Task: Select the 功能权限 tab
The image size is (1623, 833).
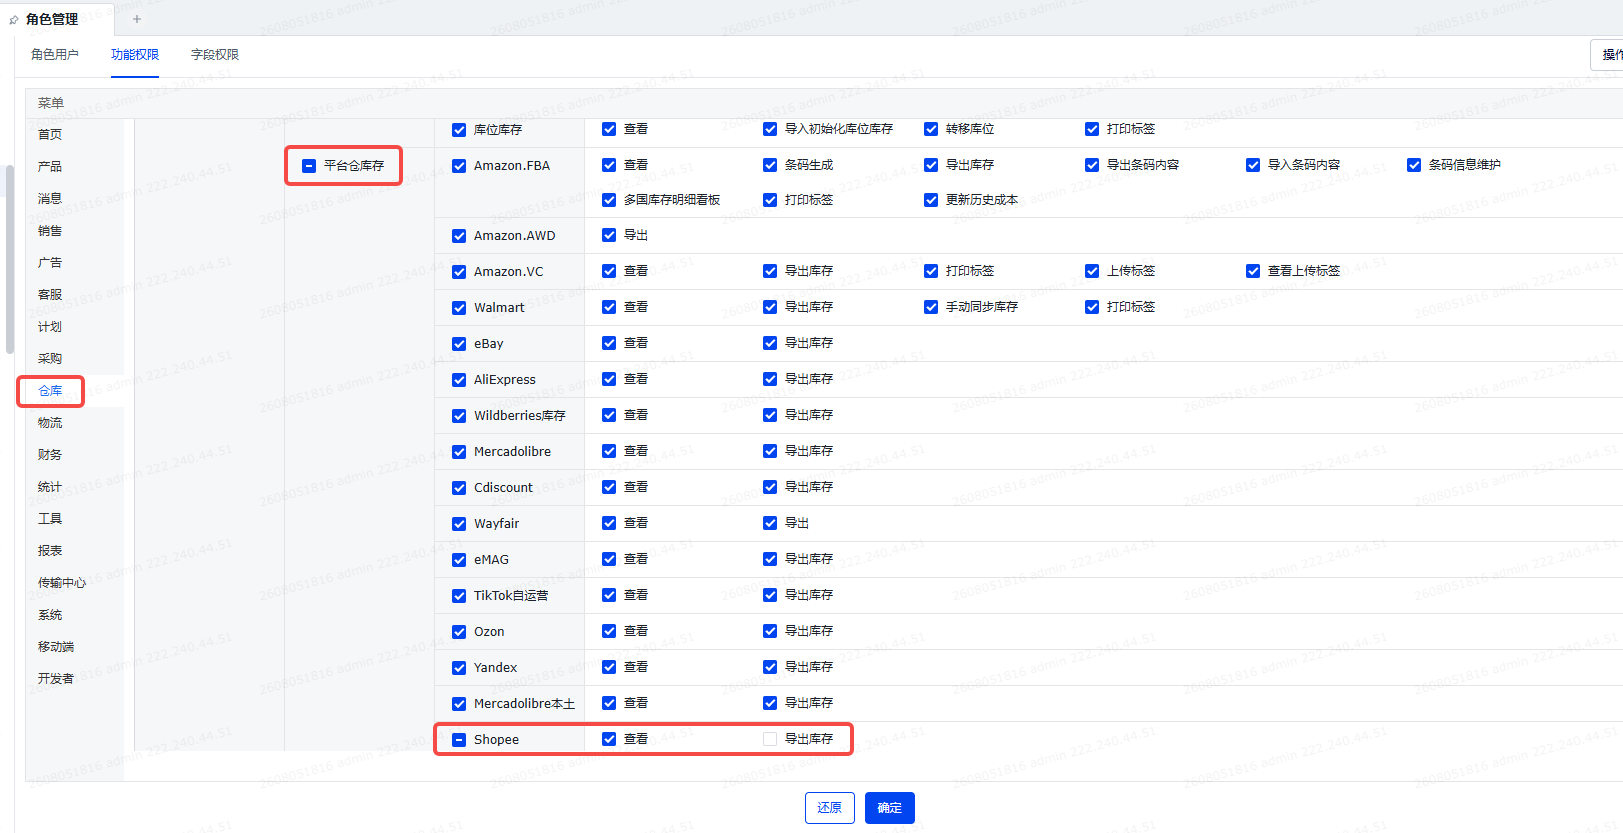Action: (135, 55)
